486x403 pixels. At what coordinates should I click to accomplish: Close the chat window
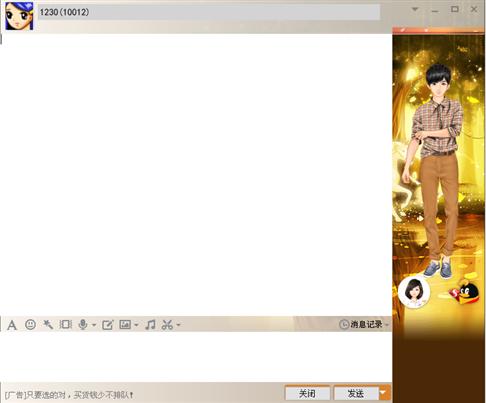pos(474,9)
